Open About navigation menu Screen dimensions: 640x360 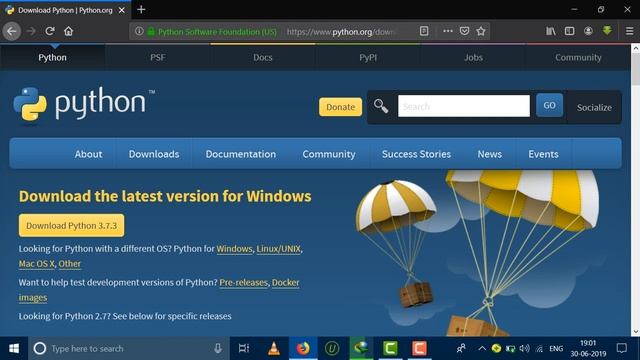[x=89, y=154]
